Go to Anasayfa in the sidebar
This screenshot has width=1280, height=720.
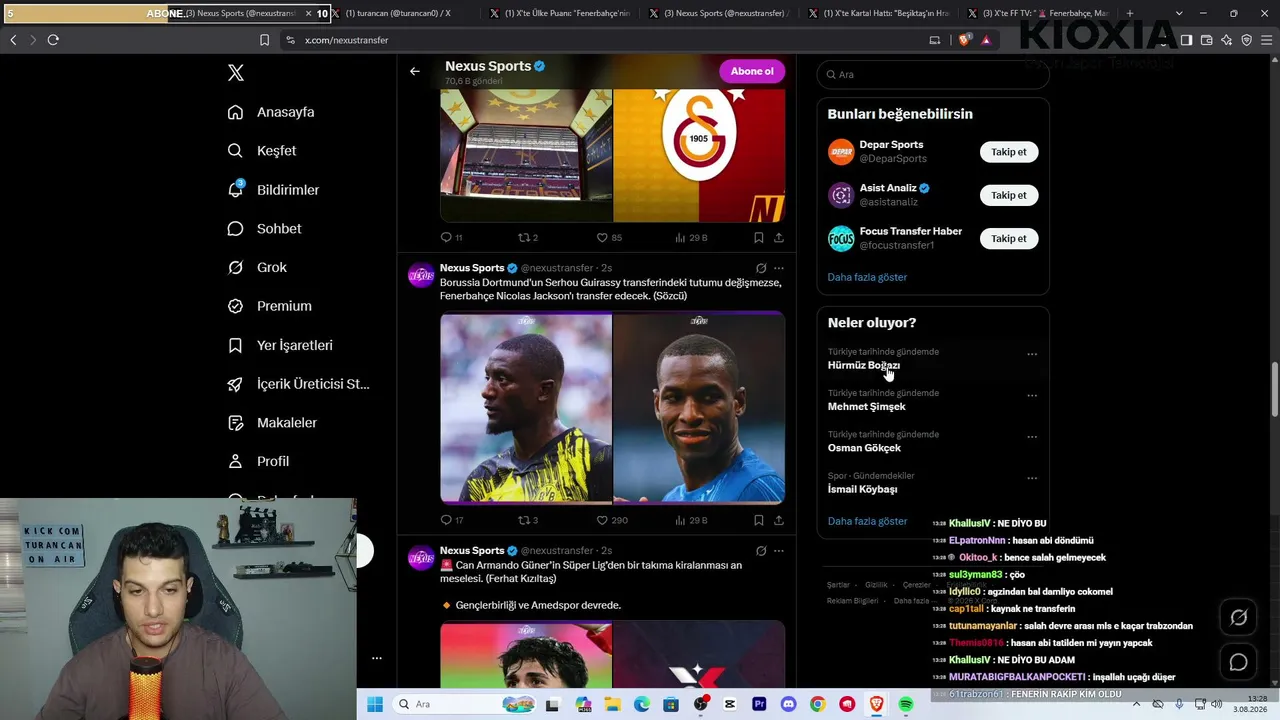click(x=271, y=112)
